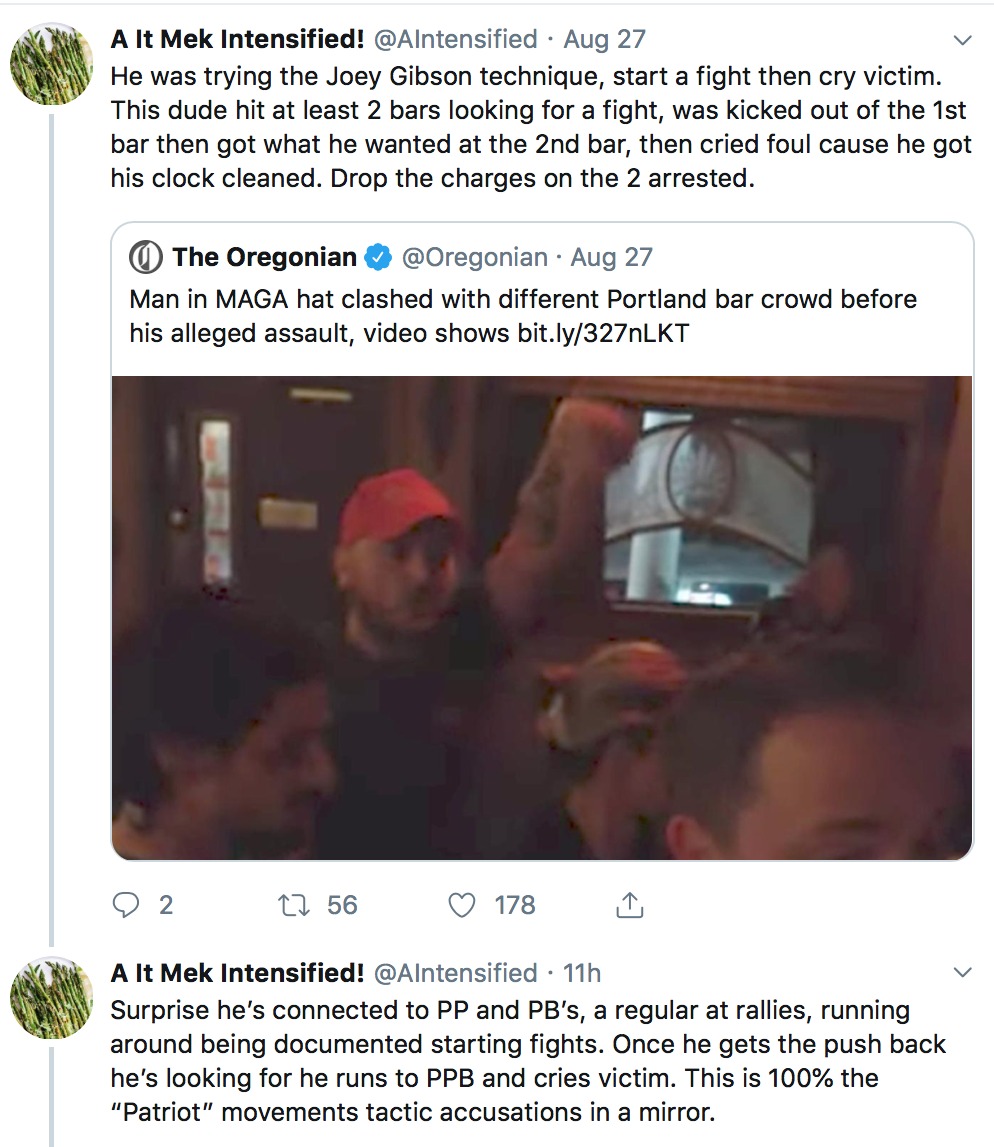The width and height of the screenshot is (994, 1147).
Task: Click the verified badge next to The Oregonian
Action: 378,257
